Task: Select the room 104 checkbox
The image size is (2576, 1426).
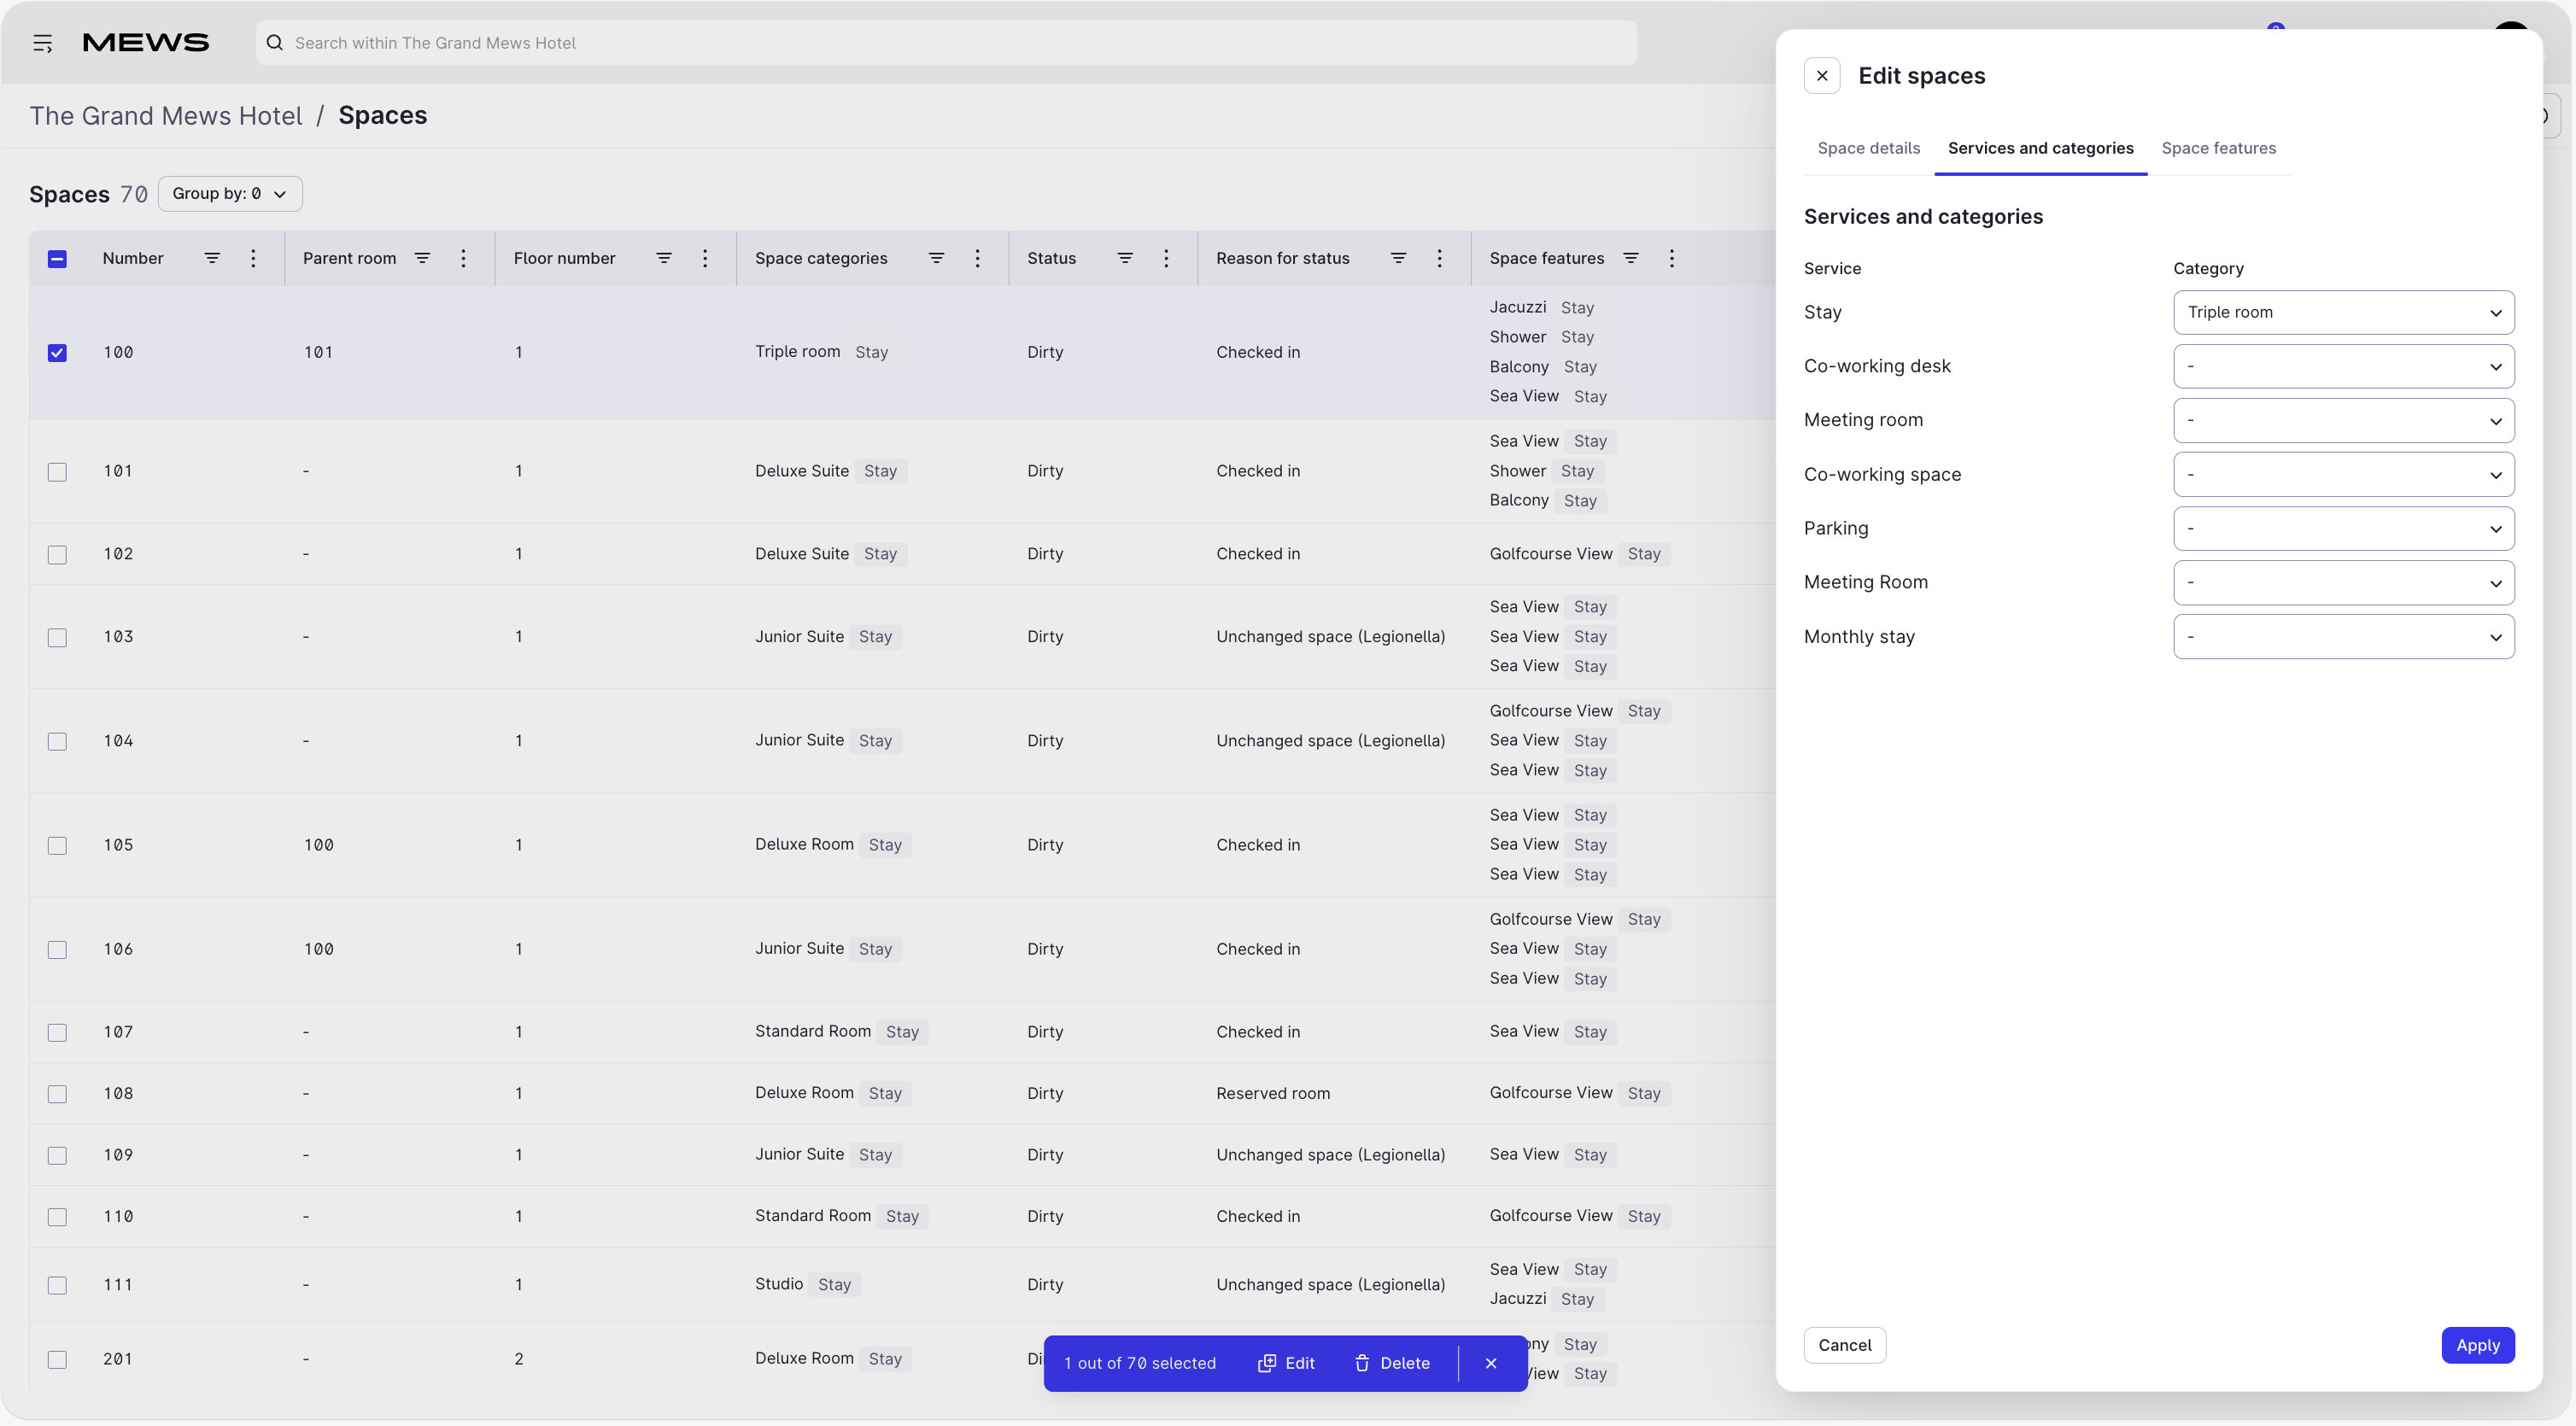Action: pyautogui.click(x=57, y=741)
